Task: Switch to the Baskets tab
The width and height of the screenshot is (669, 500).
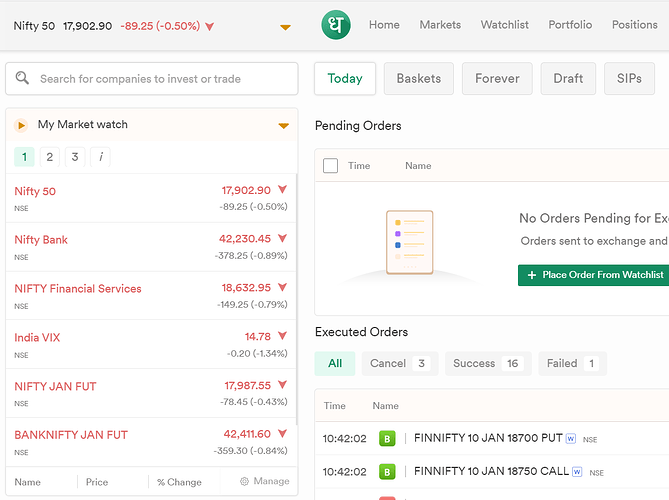Action: tap(419, 78)
